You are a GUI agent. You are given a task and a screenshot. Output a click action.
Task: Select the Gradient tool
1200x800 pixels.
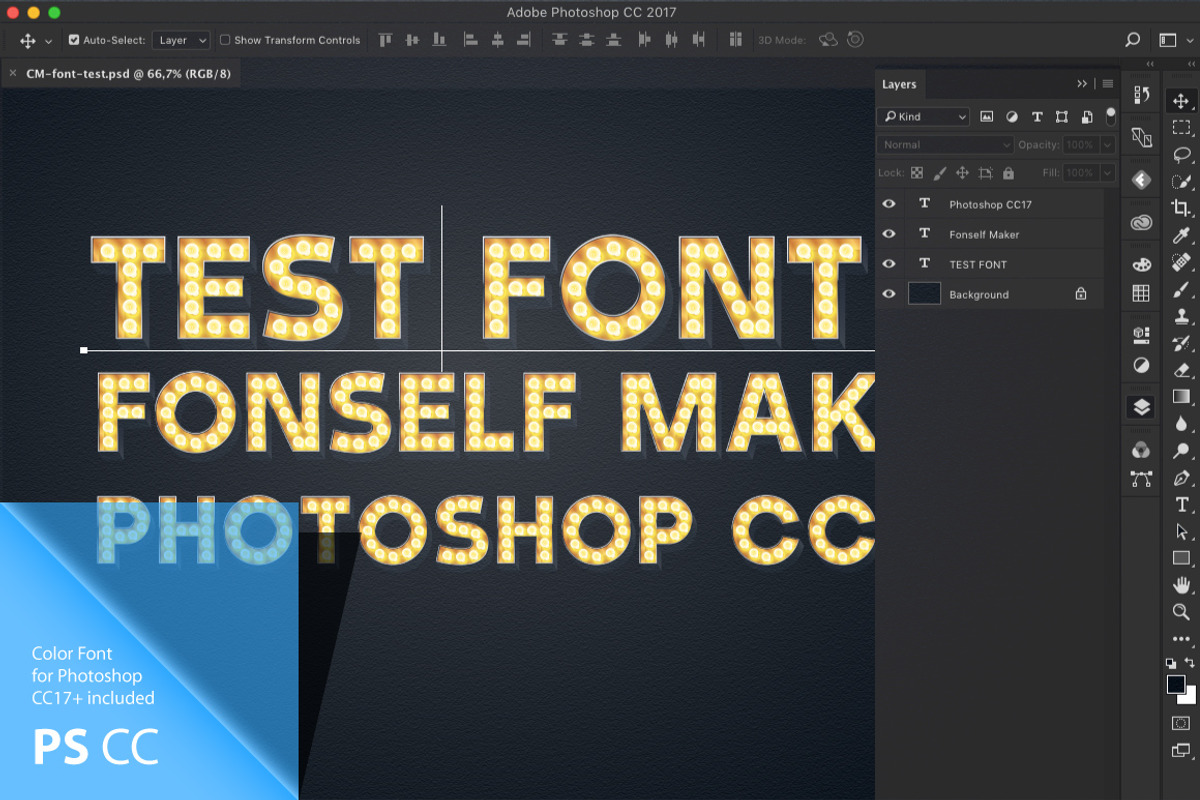(1181, 397)
